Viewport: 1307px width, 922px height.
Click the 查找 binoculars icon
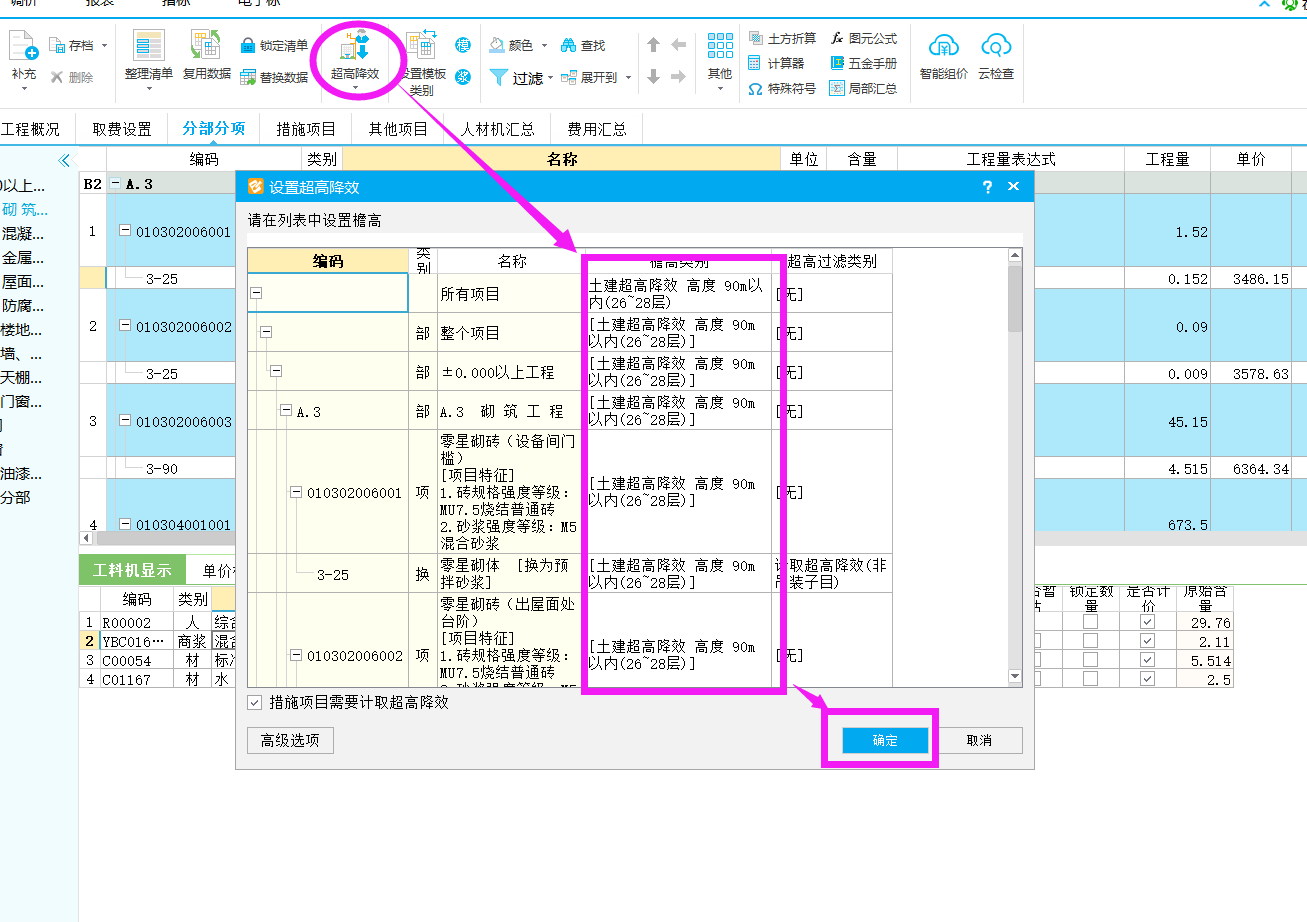tap(569, 46)
